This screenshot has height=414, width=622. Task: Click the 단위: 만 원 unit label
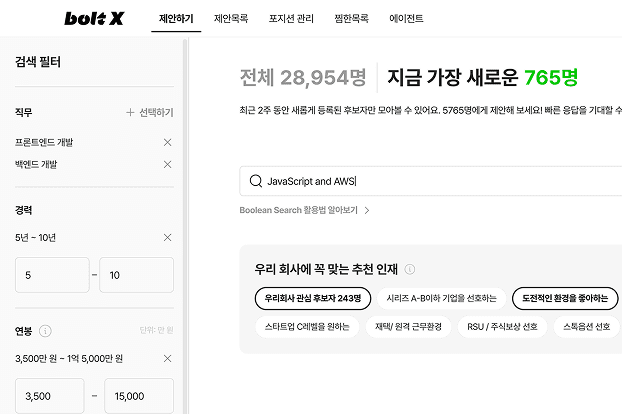(156, 330)
